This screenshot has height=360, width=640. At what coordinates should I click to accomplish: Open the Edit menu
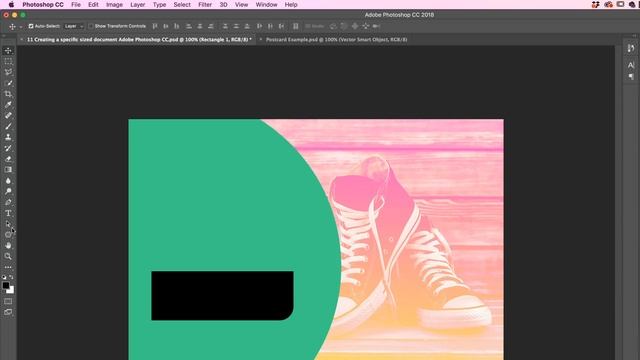click(93, 5)
